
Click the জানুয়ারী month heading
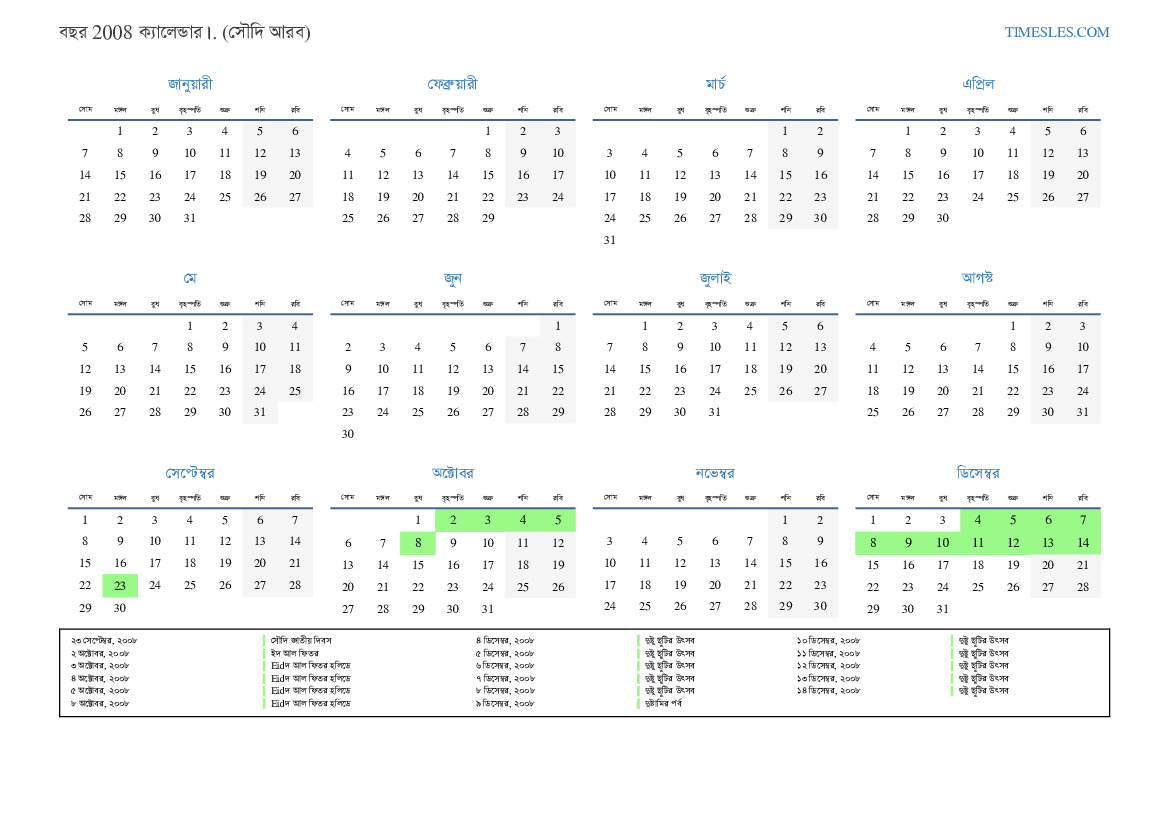(190, 84)
